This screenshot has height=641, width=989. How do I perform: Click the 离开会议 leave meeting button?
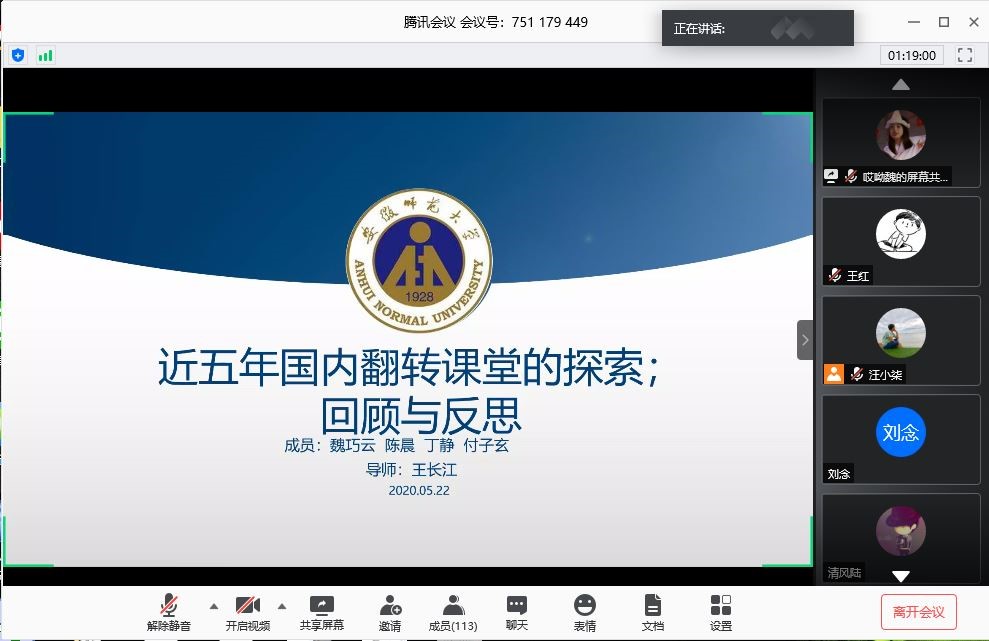point(918,611)
